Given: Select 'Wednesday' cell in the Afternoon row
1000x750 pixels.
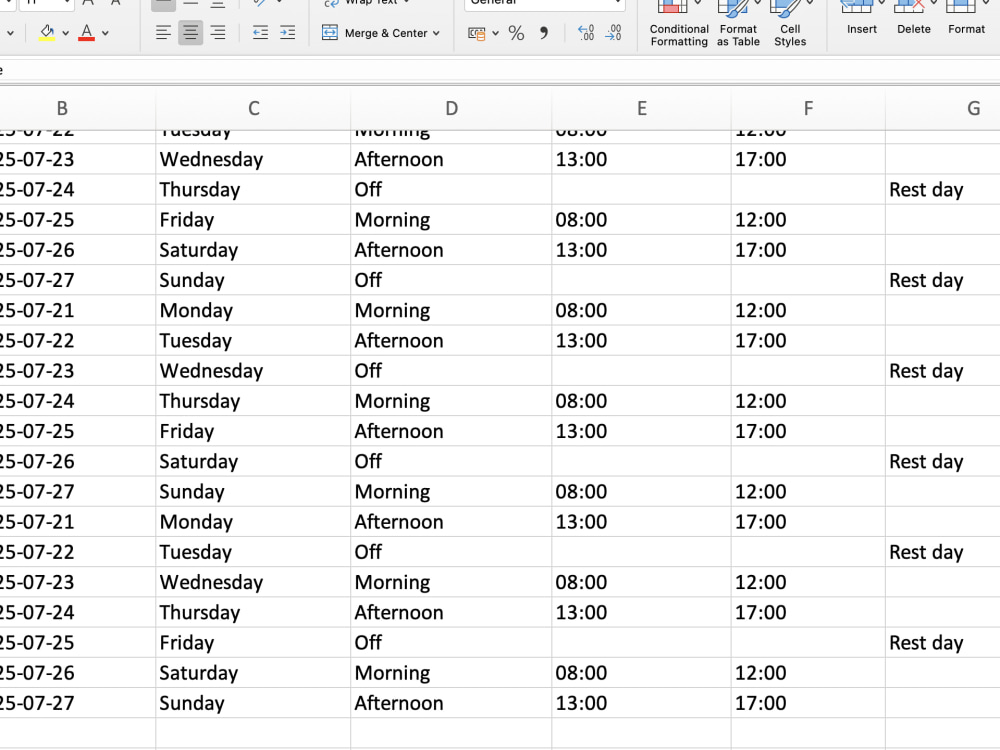Looking at the screenshot, I should coord(253,159).
